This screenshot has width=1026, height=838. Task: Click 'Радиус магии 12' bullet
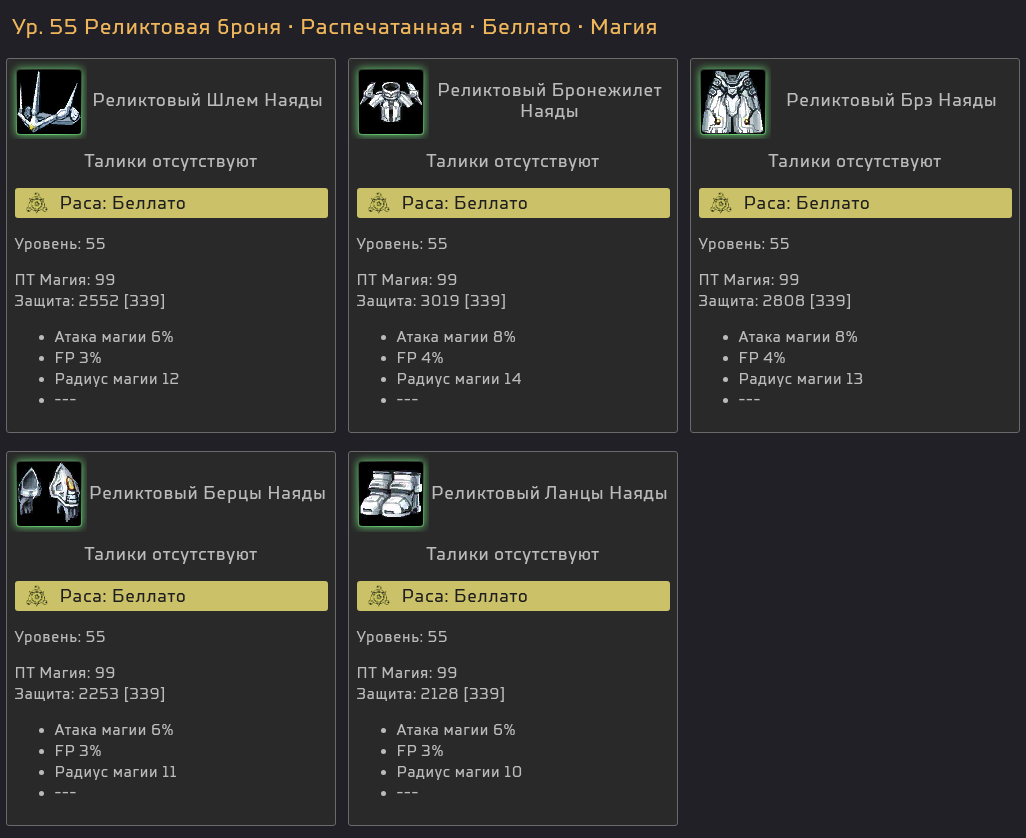(x=116, y=379)
